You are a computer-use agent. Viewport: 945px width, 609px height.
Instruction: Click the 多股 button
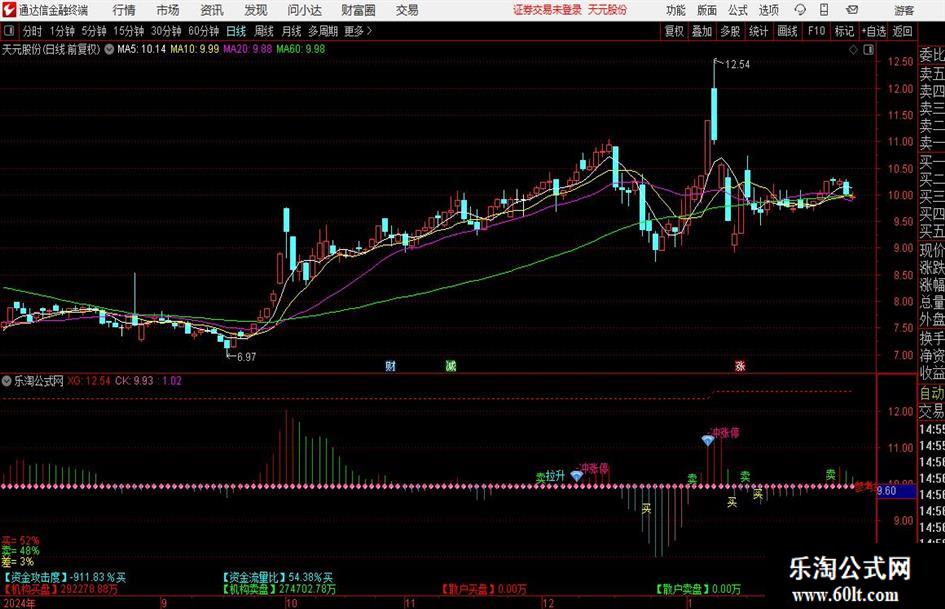click(730, 31)
